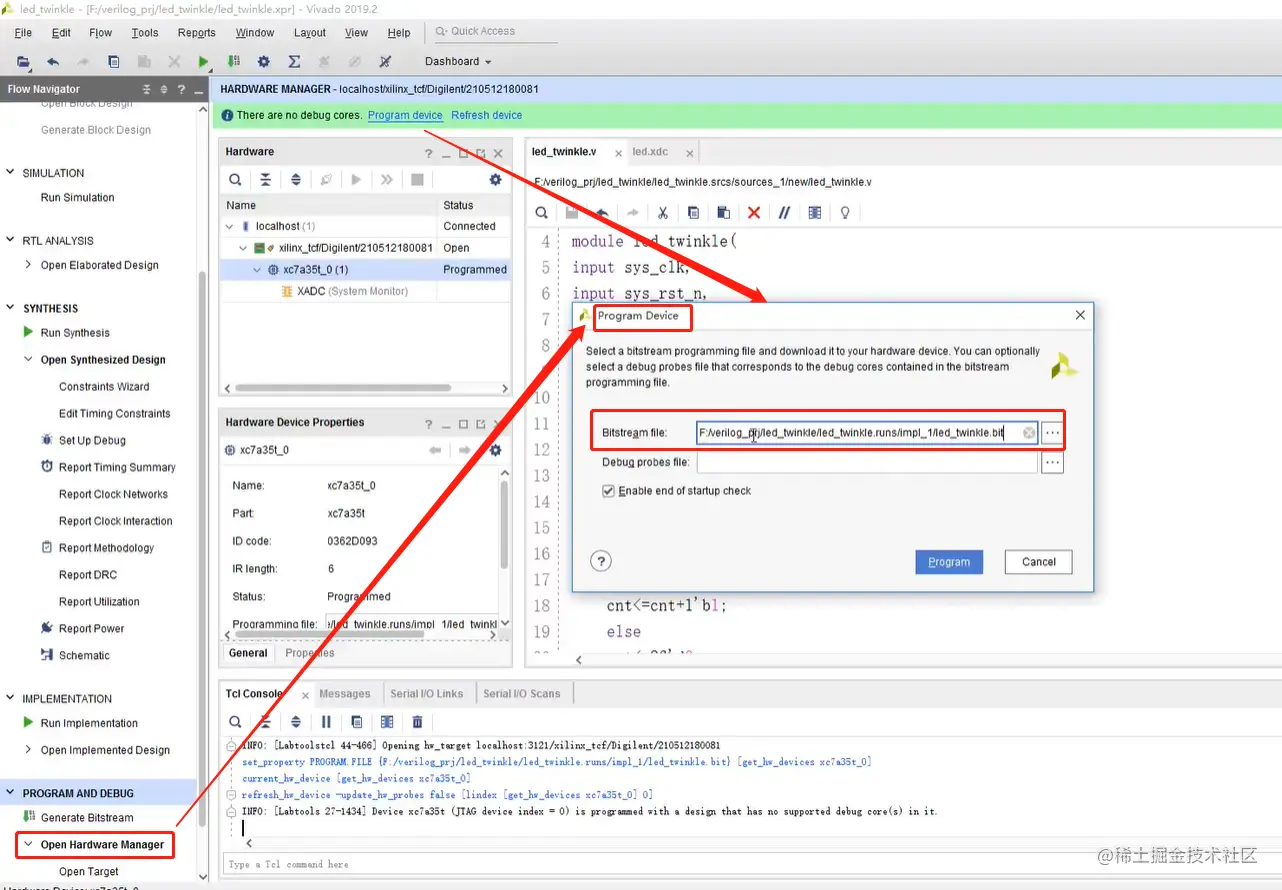Switch to the Messages tab
This screenshot has height=890, width=1282.
point(345,694)
